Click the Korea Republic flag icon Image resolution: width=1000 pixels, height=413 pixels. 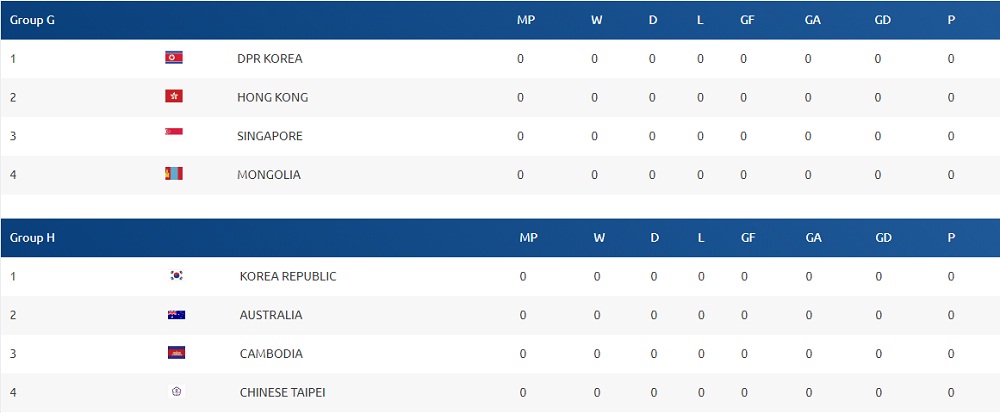(177, 276)
